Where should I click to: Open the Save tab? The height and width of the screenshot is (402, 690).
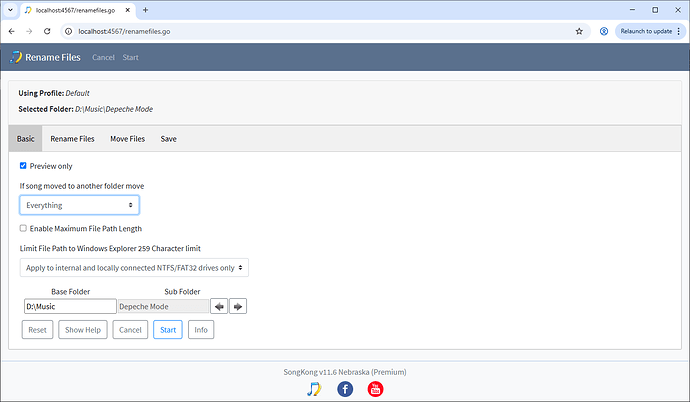click(x=168, y=139)
